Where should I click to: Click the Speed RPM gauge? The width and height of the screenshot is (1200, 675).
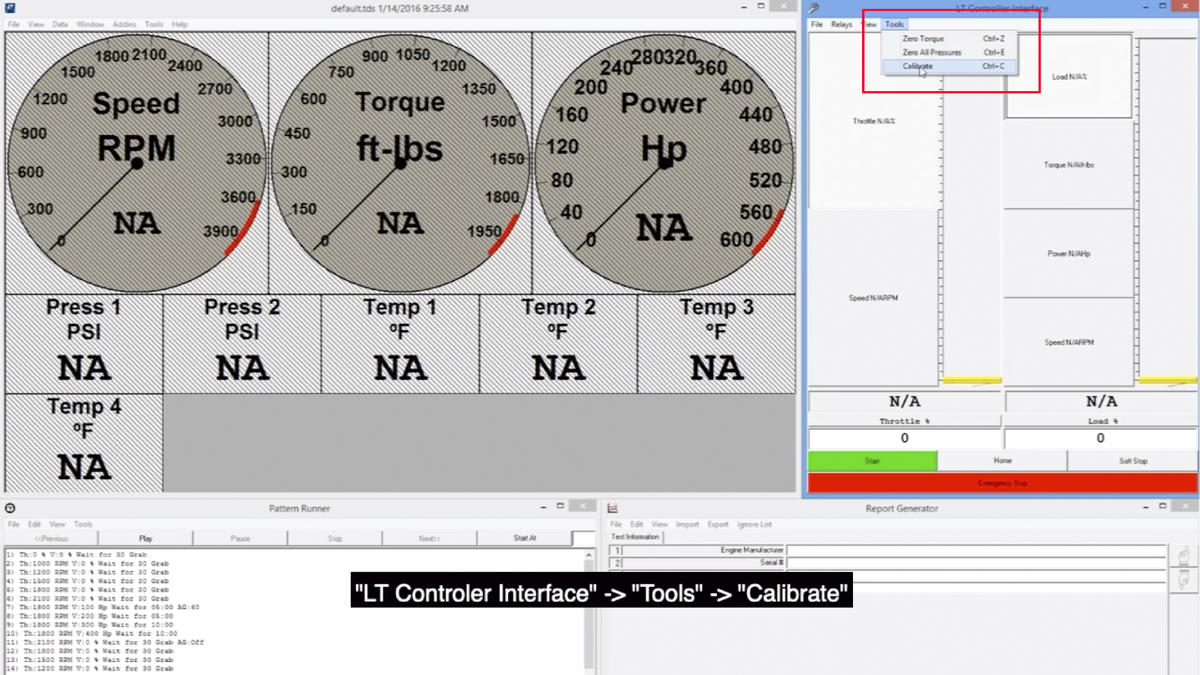(x=136, y=163)
